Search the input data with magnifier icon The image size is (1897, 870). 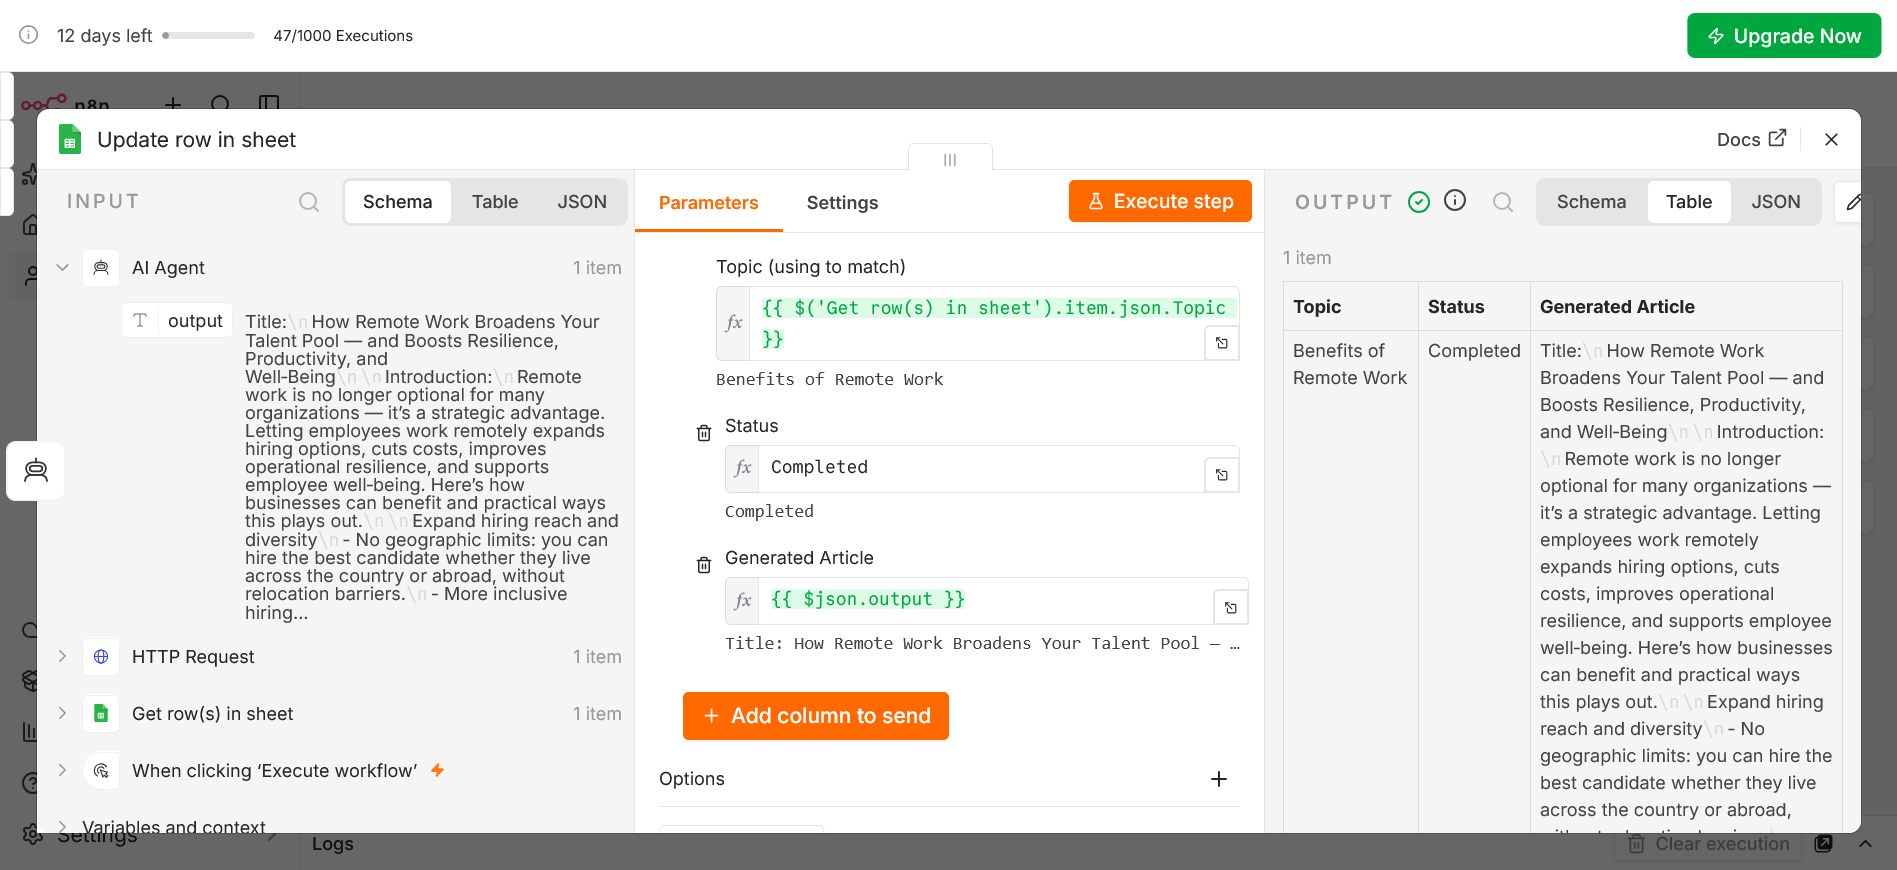[309, 202]
